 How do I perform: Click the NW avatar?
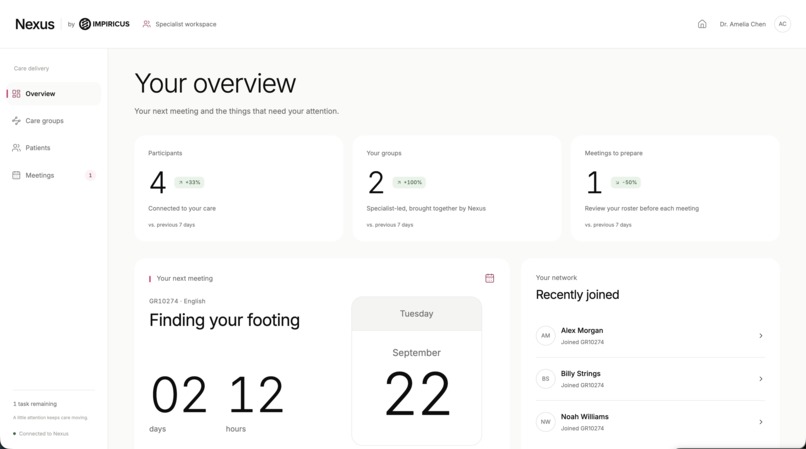tap(545, 422)
